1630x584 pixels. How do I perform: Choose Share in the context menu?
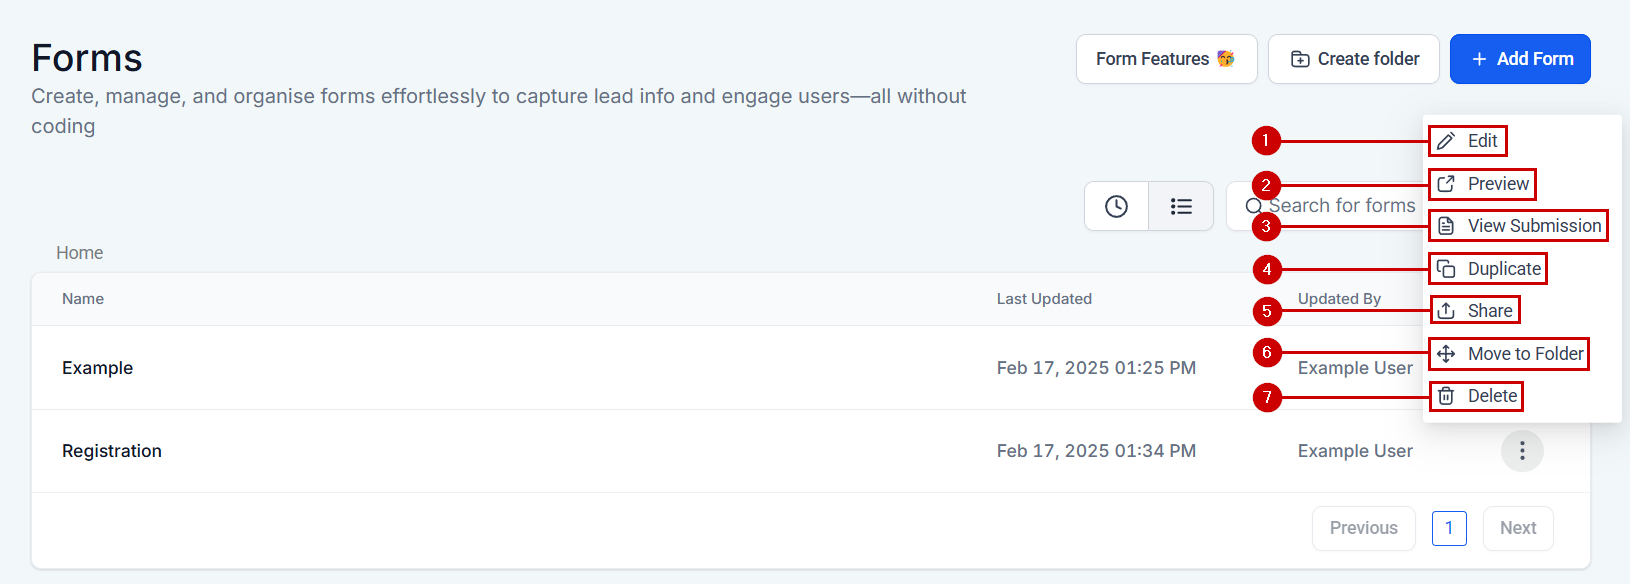tap(1474, 311)
